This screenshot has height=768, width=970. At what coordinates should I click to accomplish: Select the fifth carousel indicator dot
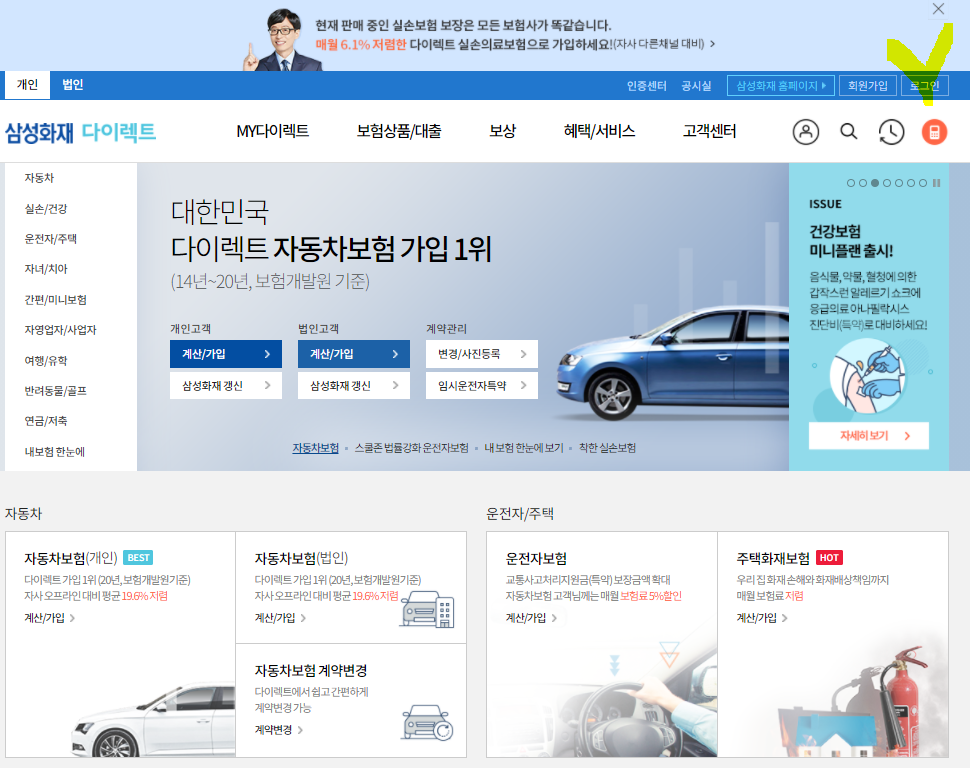[899, 183]
